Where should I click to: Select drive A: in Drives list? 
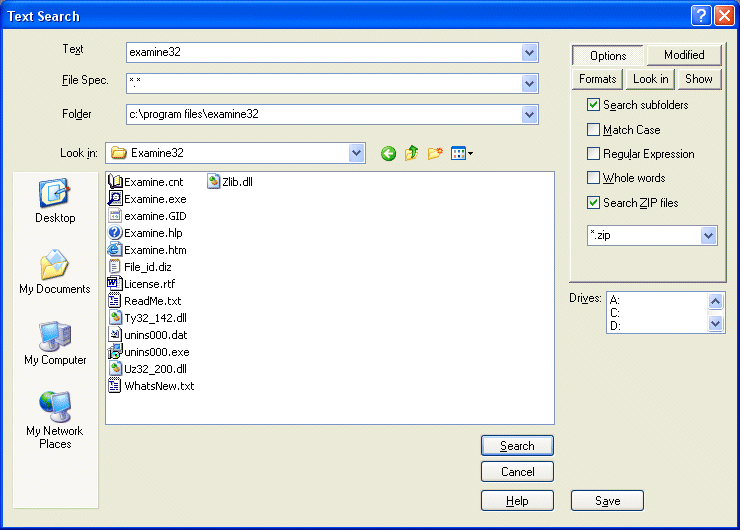tap(614, 300)
